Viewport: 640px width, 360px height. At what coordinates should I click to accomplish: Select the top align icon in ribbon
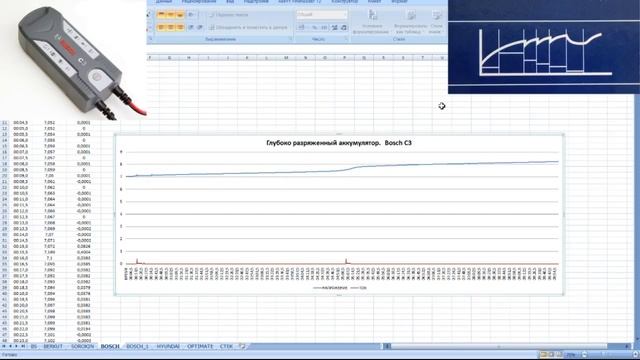[161, 15]
